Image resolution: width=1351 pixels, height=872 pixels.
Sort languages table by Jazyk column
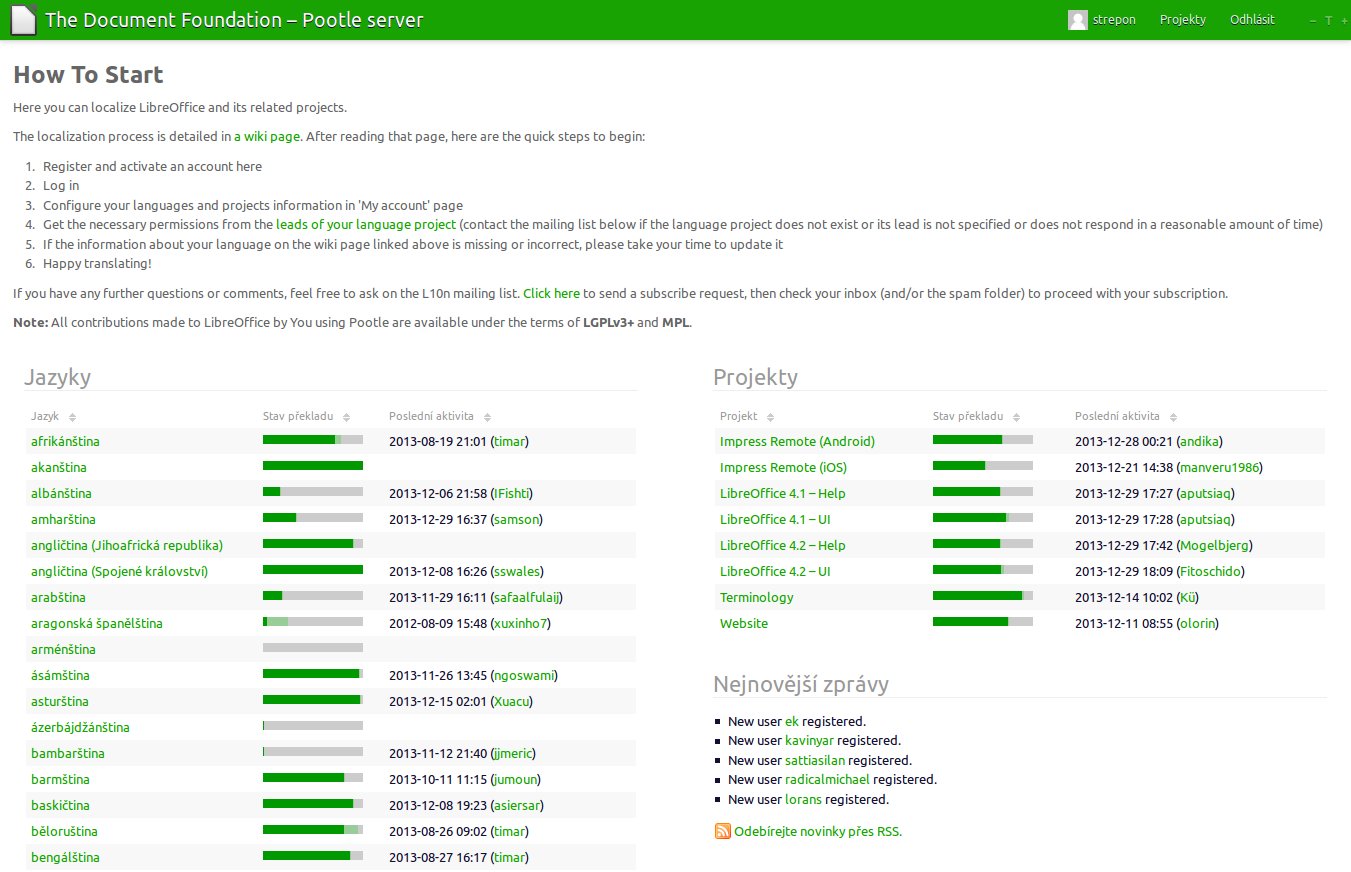pyautogui.click(x=54, y=416)
